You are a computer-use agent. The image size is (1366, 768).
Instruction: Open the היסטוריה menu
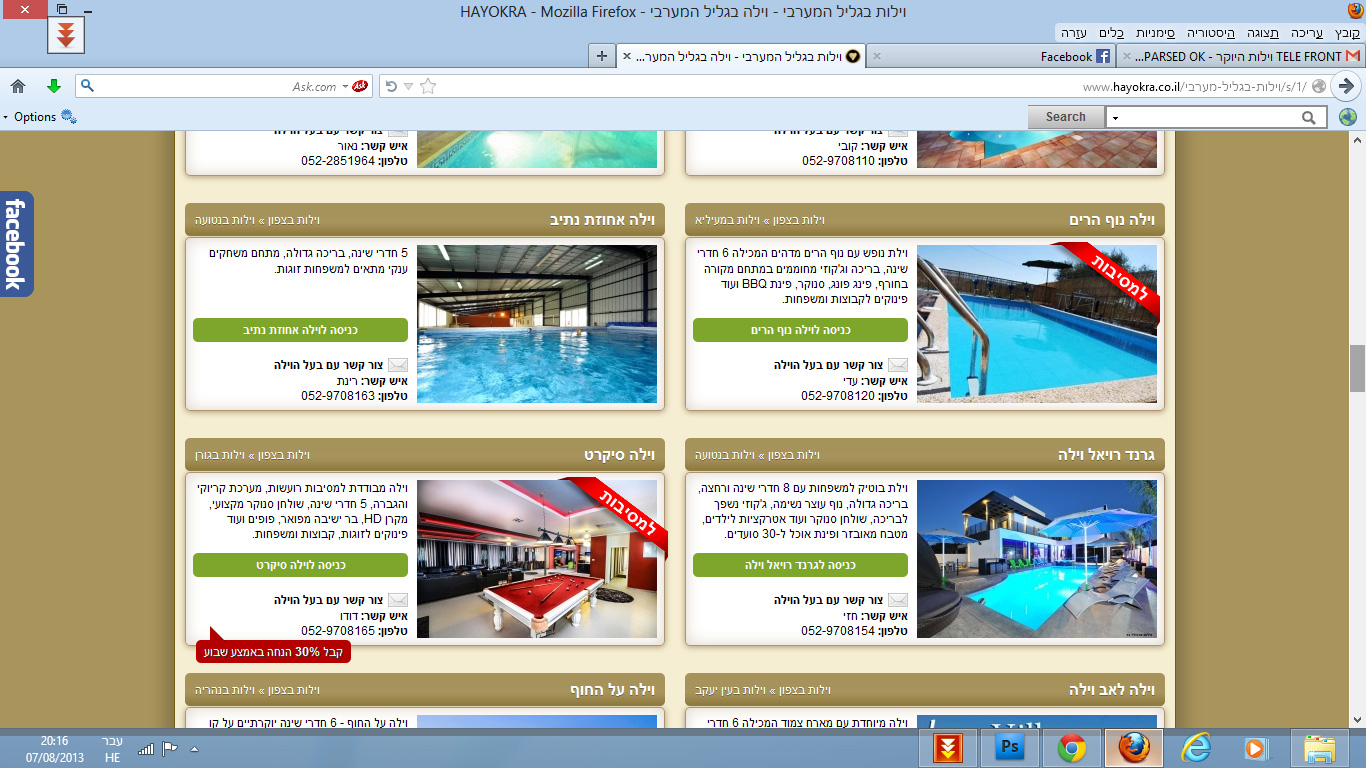point(1217,33)
